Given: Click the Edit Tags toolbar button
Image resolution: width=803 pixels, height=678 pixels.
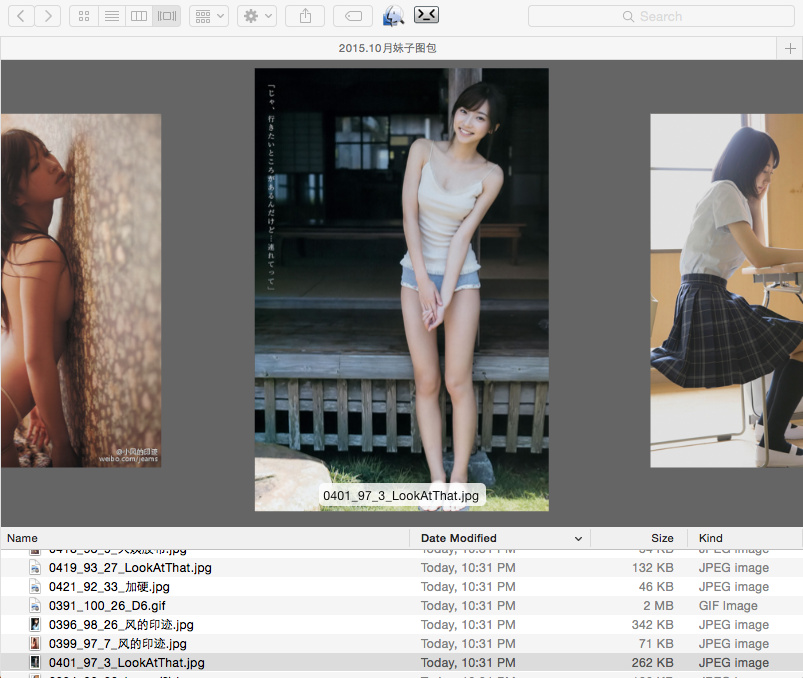Looking at the screenshot, I should tap(353, 16).
